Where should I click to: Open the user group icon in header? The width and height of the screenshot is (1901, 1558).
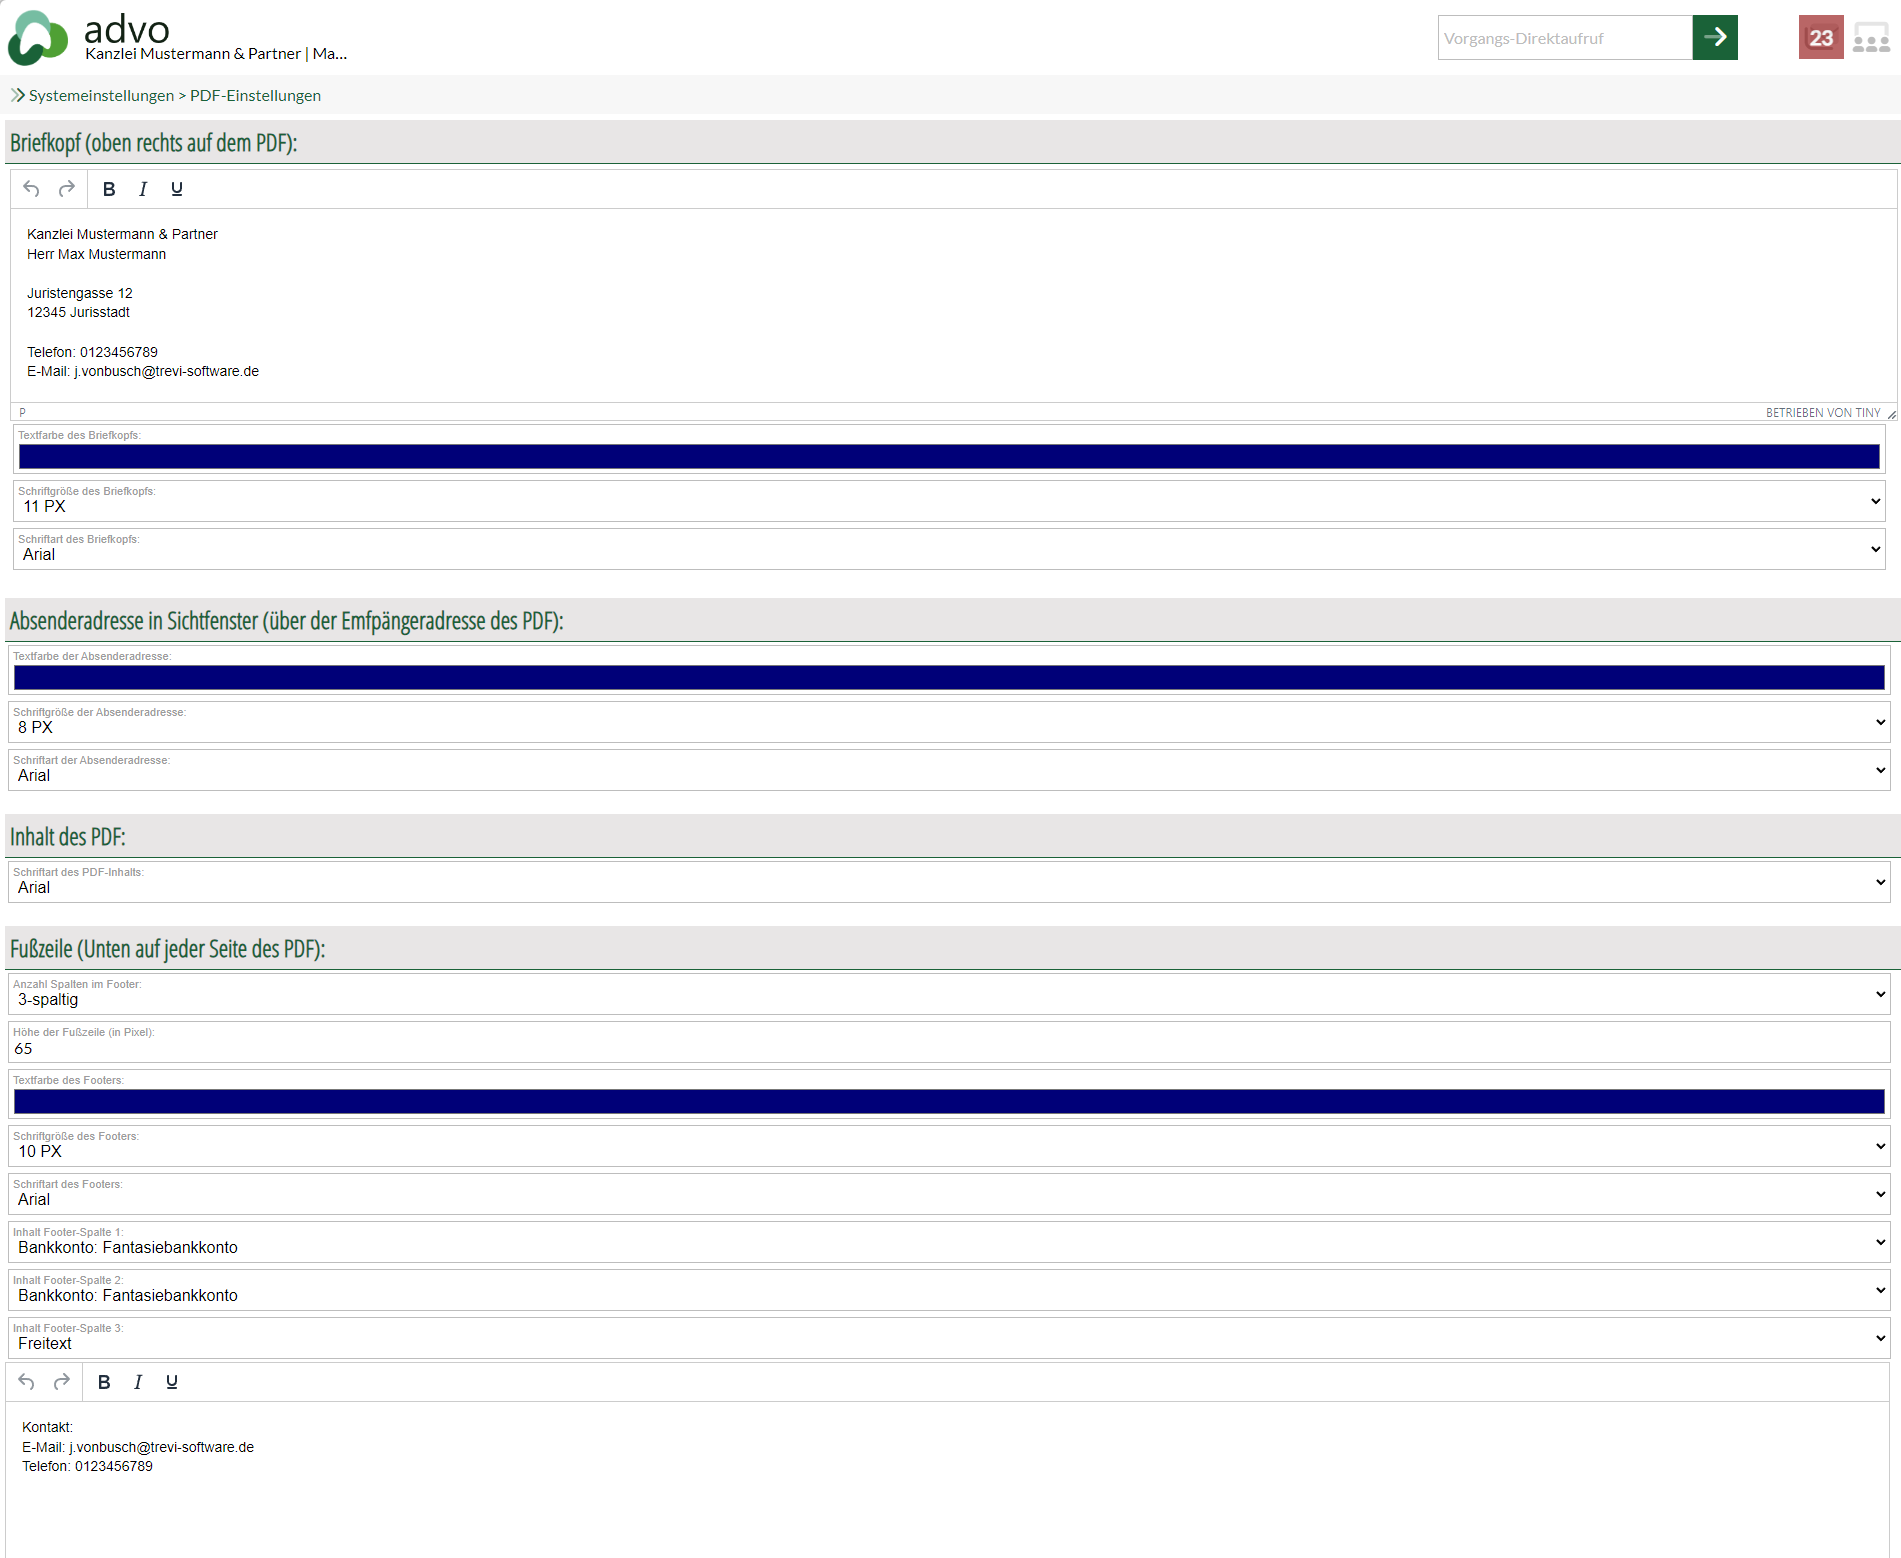pos(1870,38)
